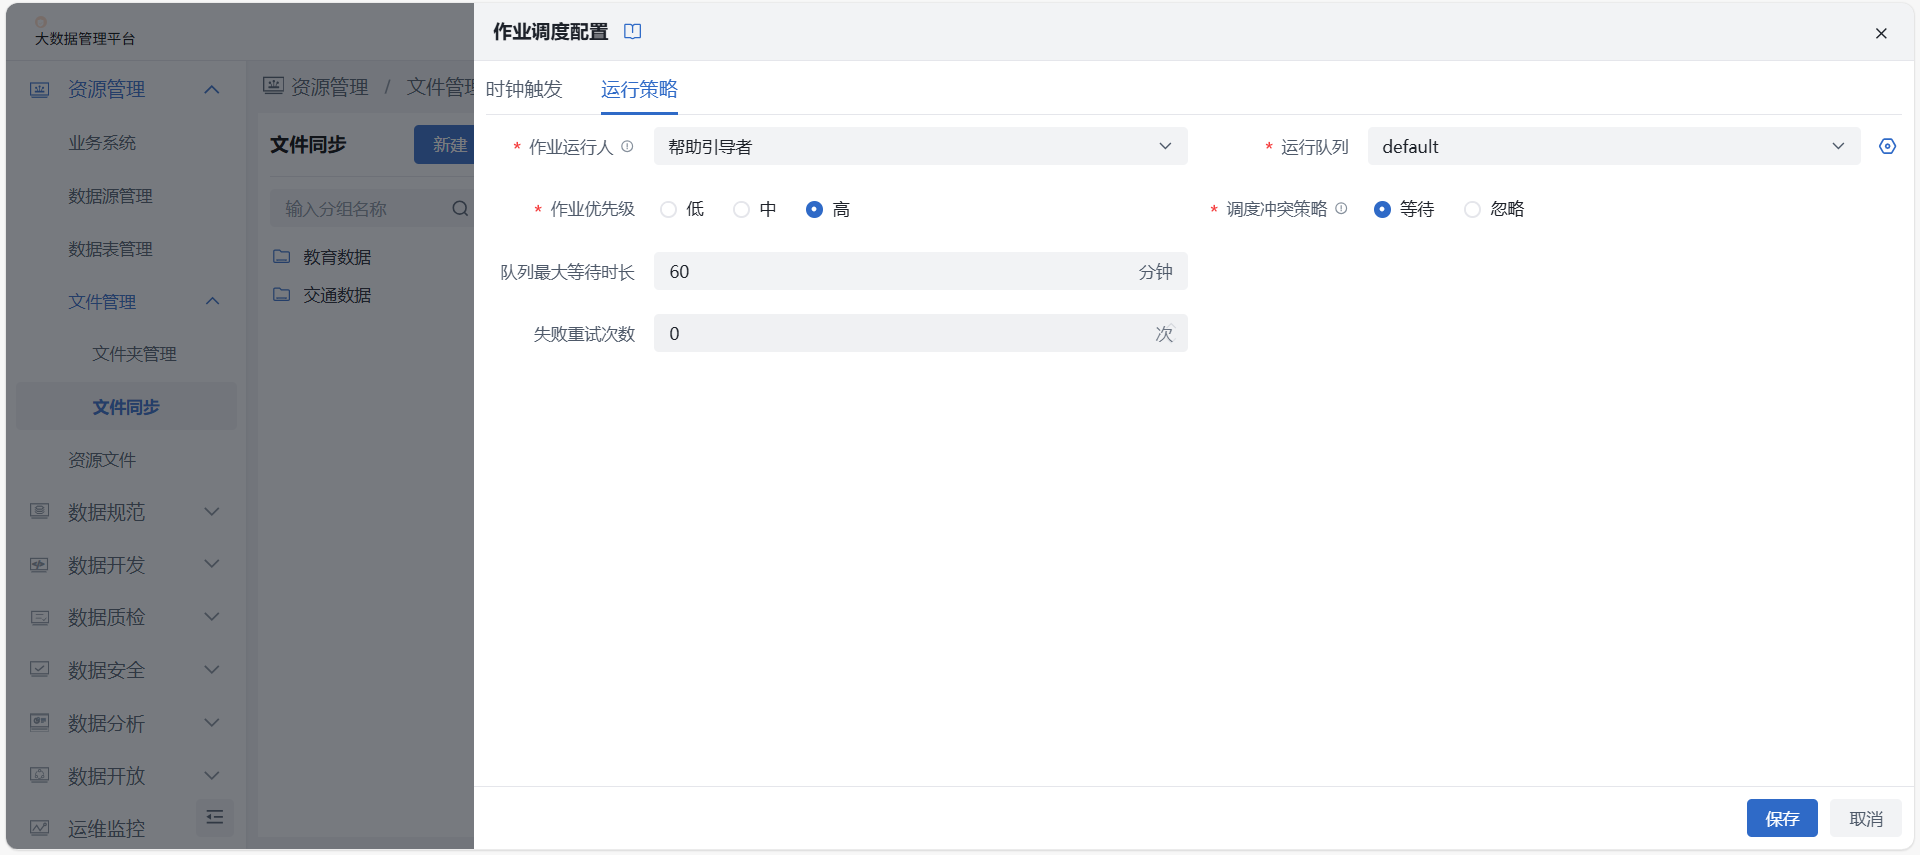The height and width of the screenshot is (855, 1920).
Task: Select the 交通数据 group
Action: point(337,295)
